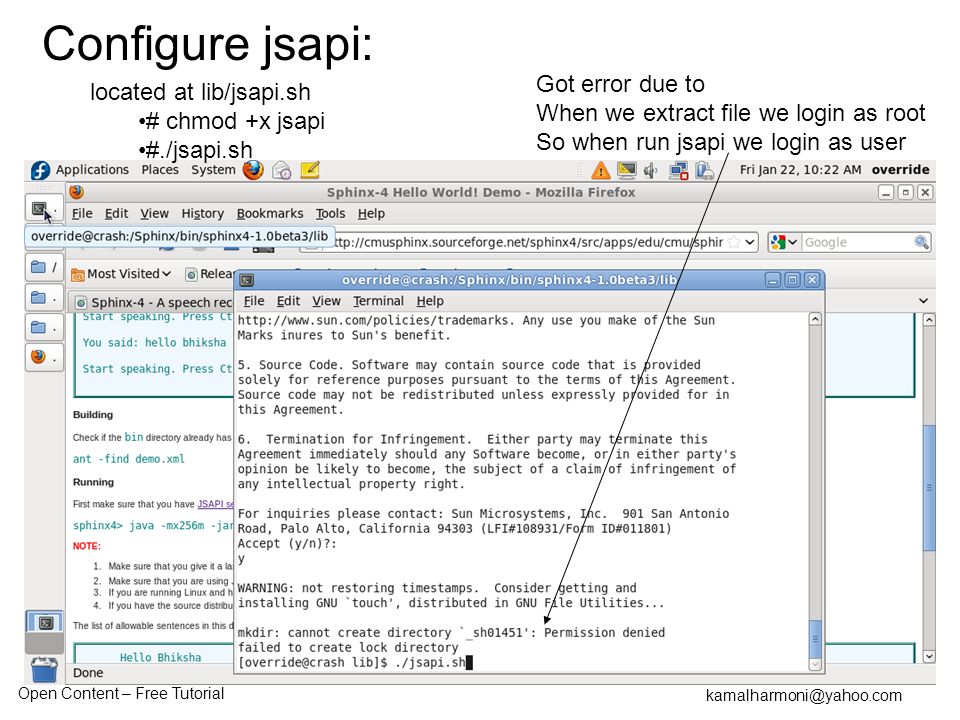Minimize the terminal window
Viewport: 960px width, 720px height.
click(773, 280)
